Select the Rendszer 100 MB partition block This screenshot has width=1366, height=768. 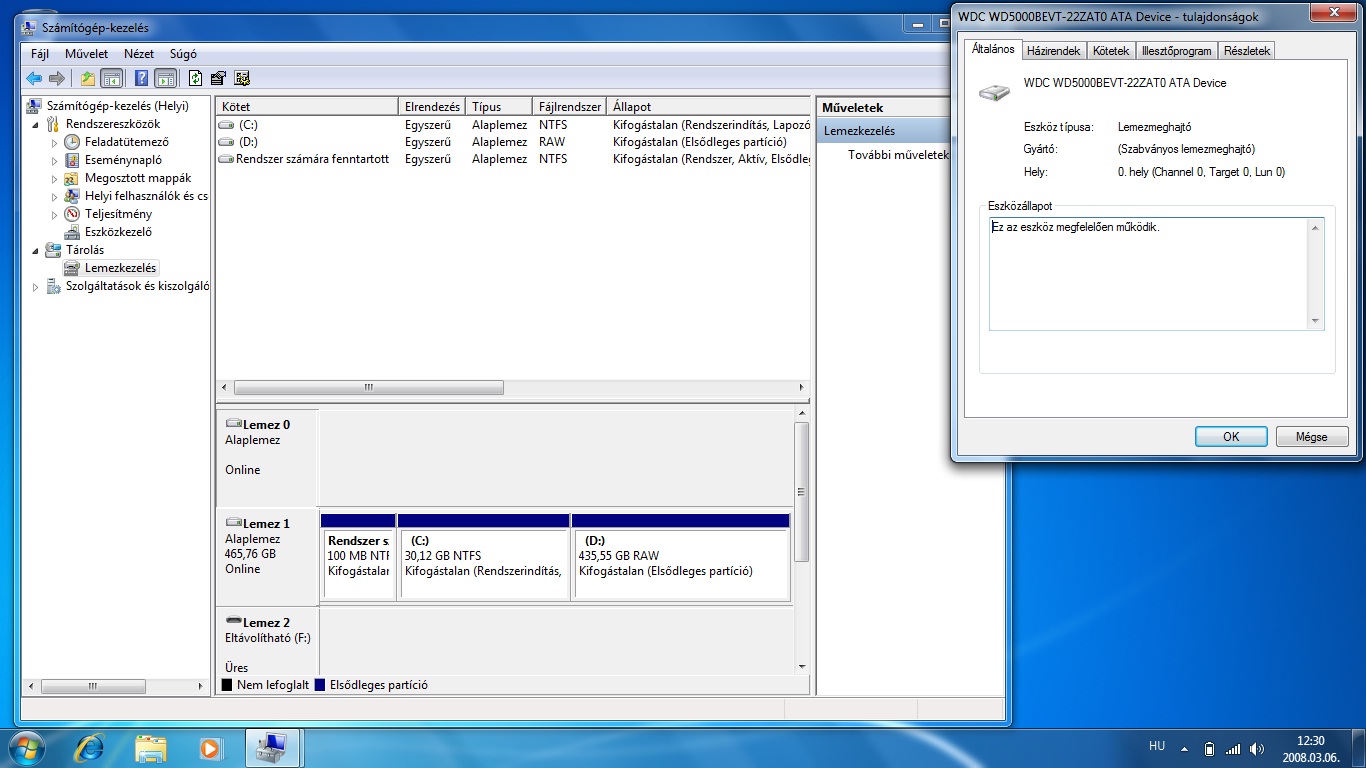click(358, 556)
